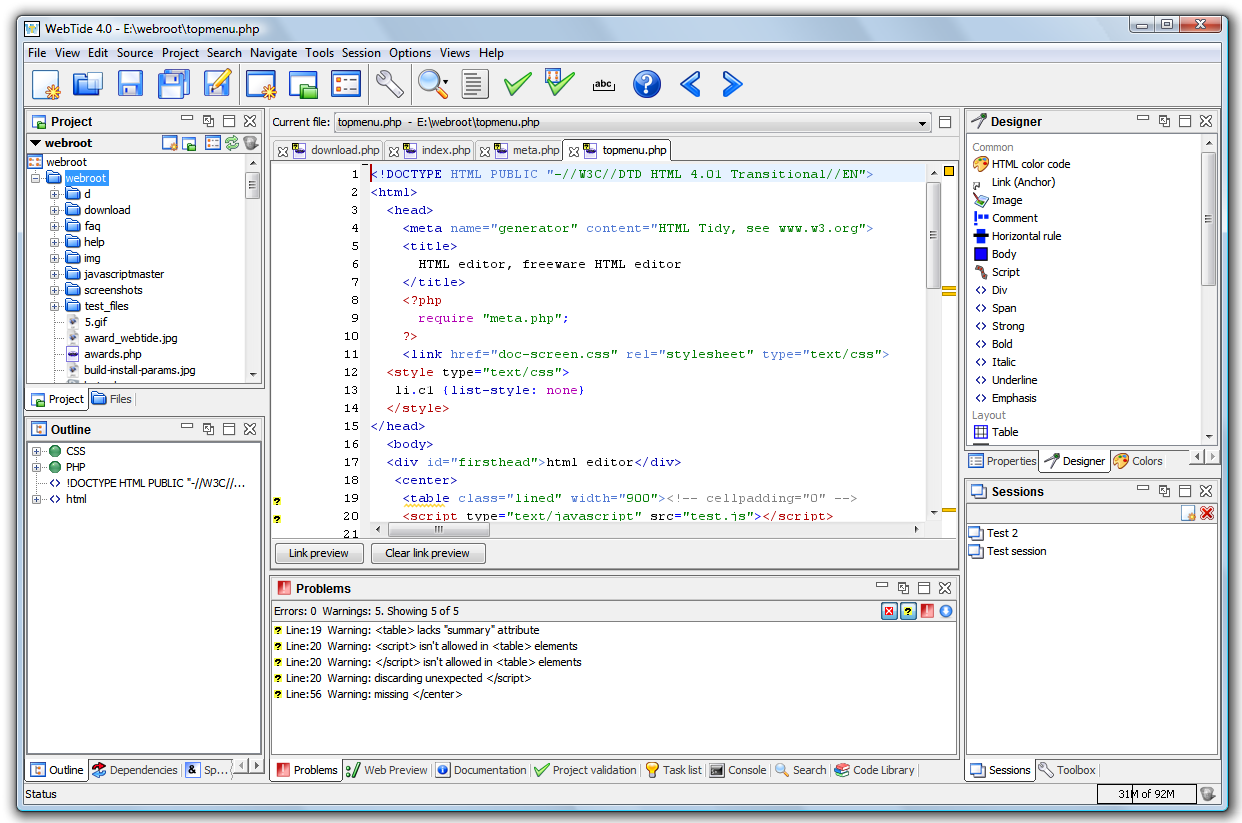This screenshot has height=823, width=1242.
Task: Open the search tool dropdown arrow
Action: click(446, 85)
